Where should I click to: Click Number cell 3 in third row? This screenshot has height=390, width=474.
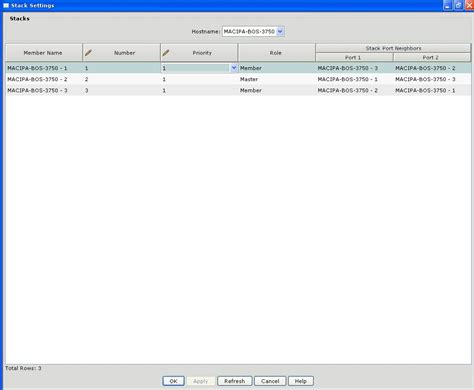coord(121,90)
